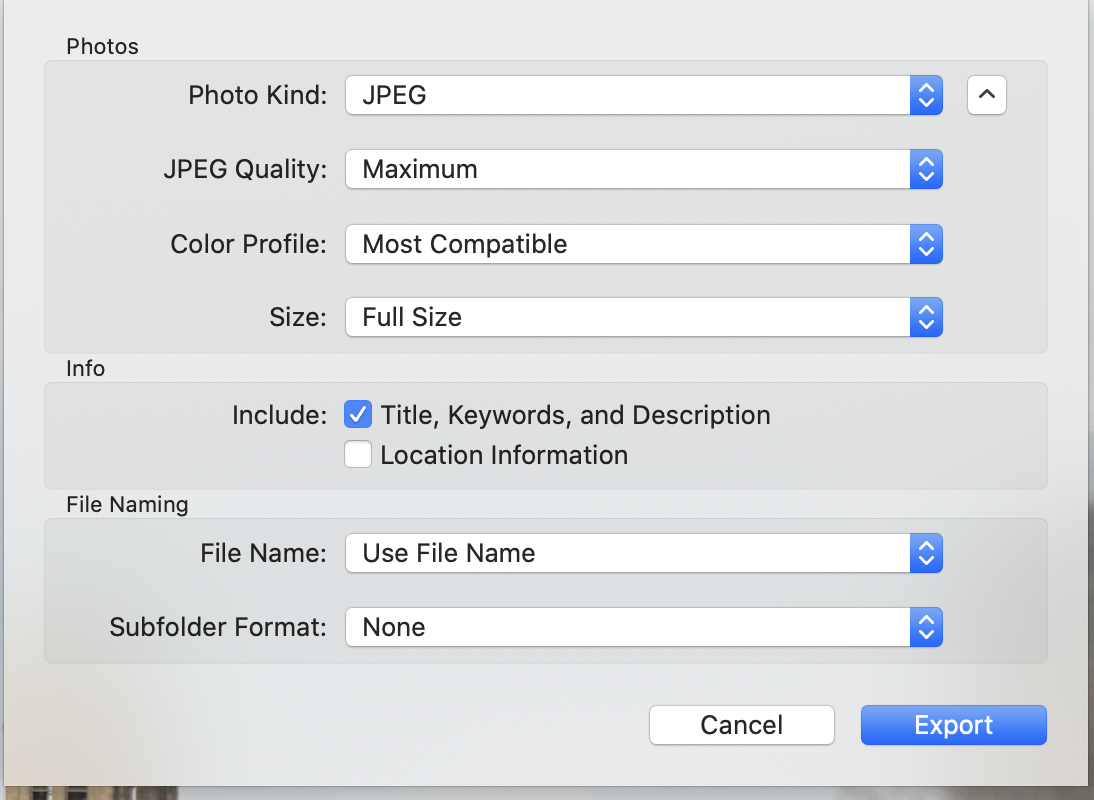Viewport: 1094px width, 800px height.
Task: Click the blue Export button
Action: (953, 725)
